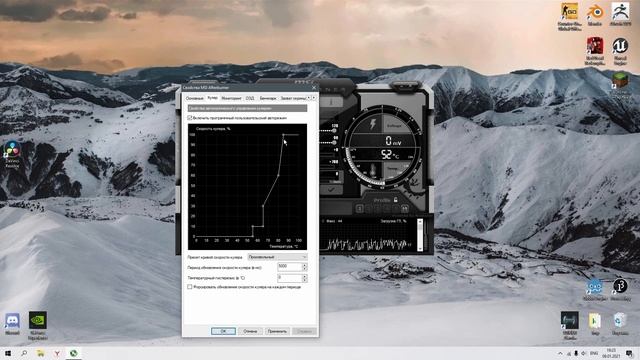Click the Voltage button in Afterburner gauge
The height and width of the screenshot is (360, 640).
(394, 126)
